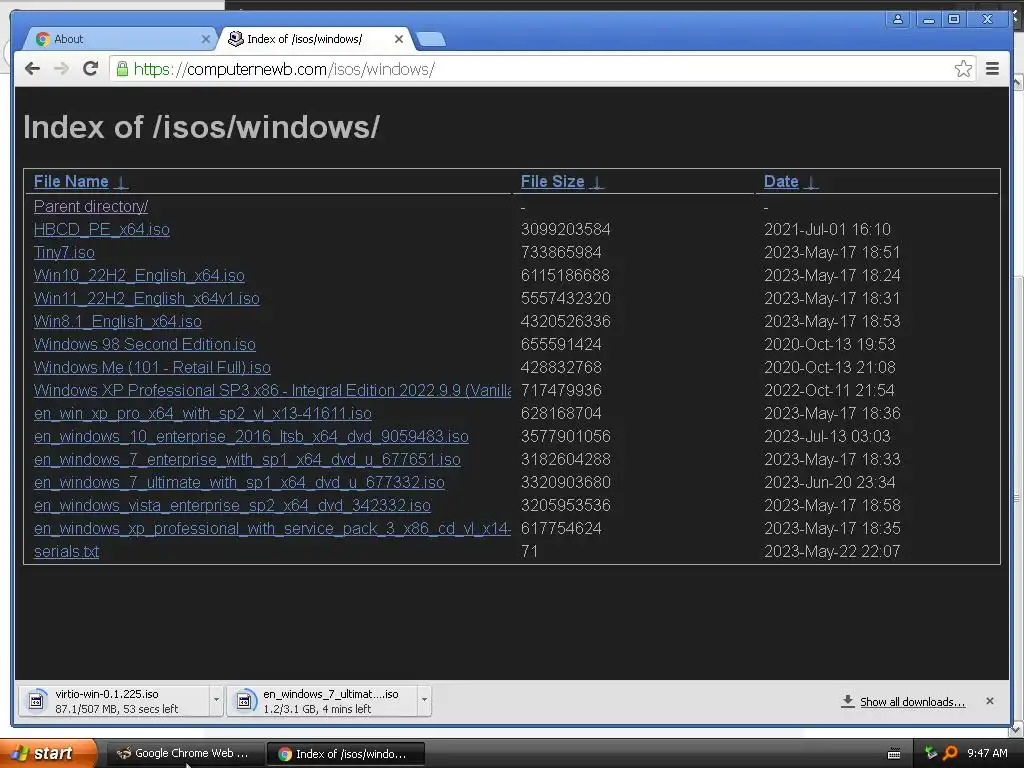Image resolution: width=1024 pixels, height=768 pixels.
Task: Click the green padlock security icon
Action: pyautogui.click(x=122, y=69)
